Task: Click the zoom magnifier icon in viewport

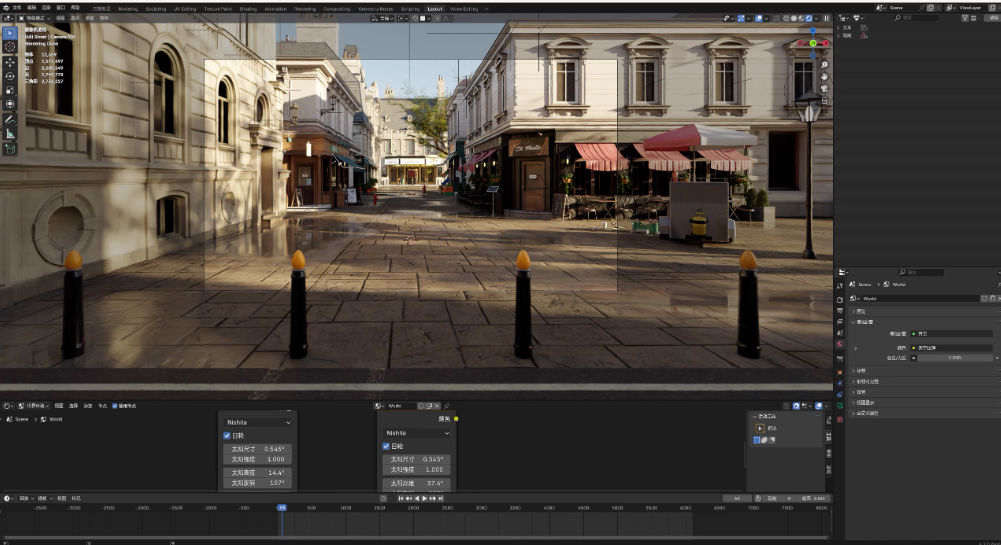Action: (x=824, y=63)
